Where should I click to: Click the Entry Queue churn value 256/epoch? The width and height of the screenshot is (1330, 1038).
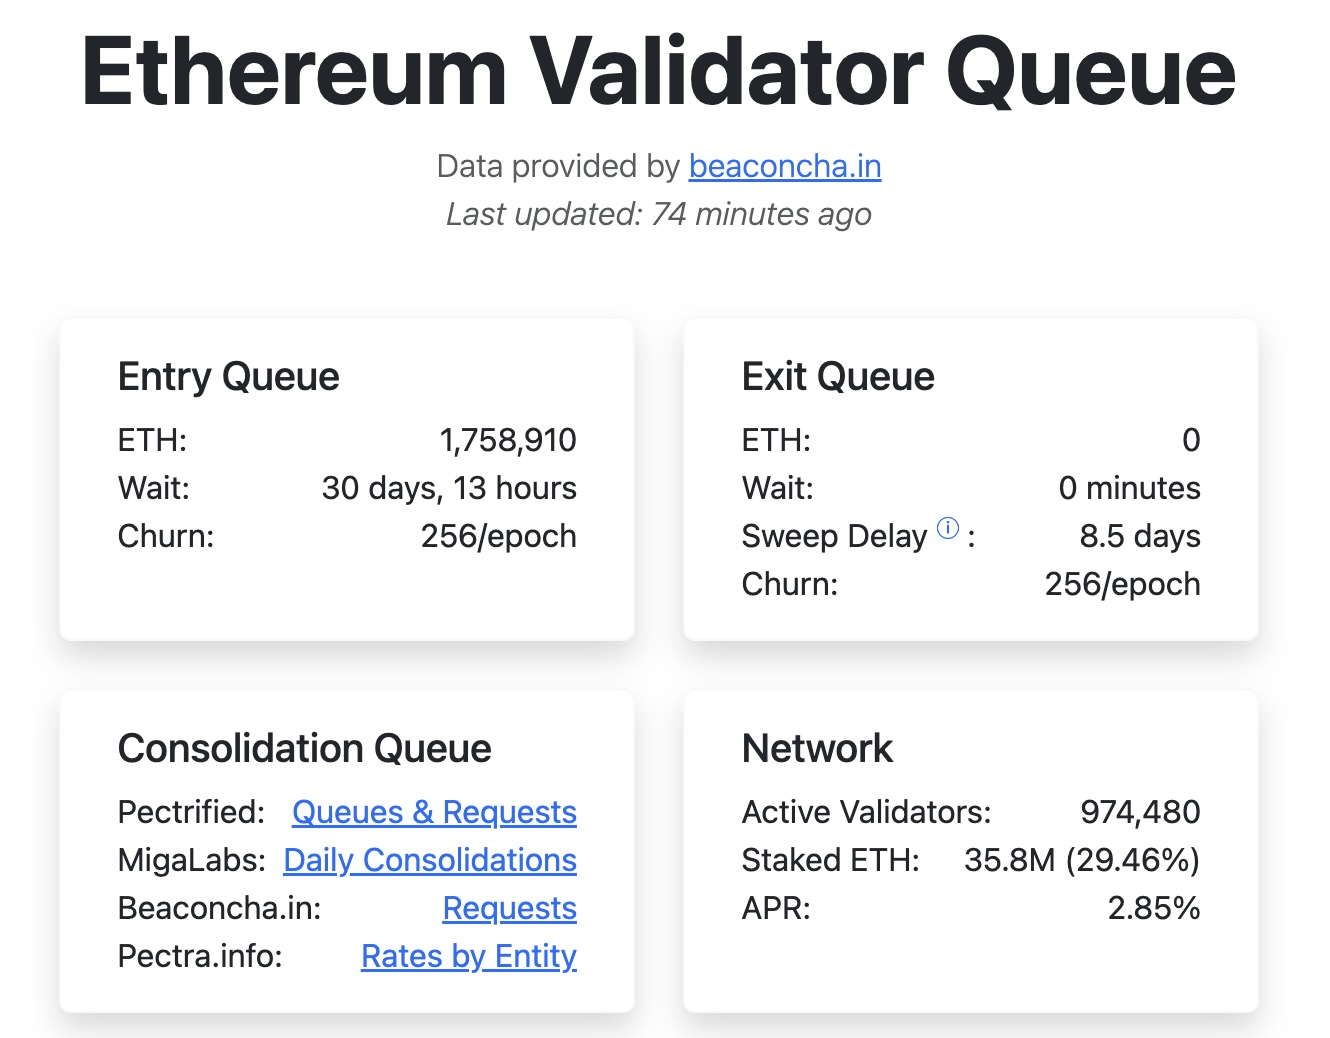coord(497,536)
